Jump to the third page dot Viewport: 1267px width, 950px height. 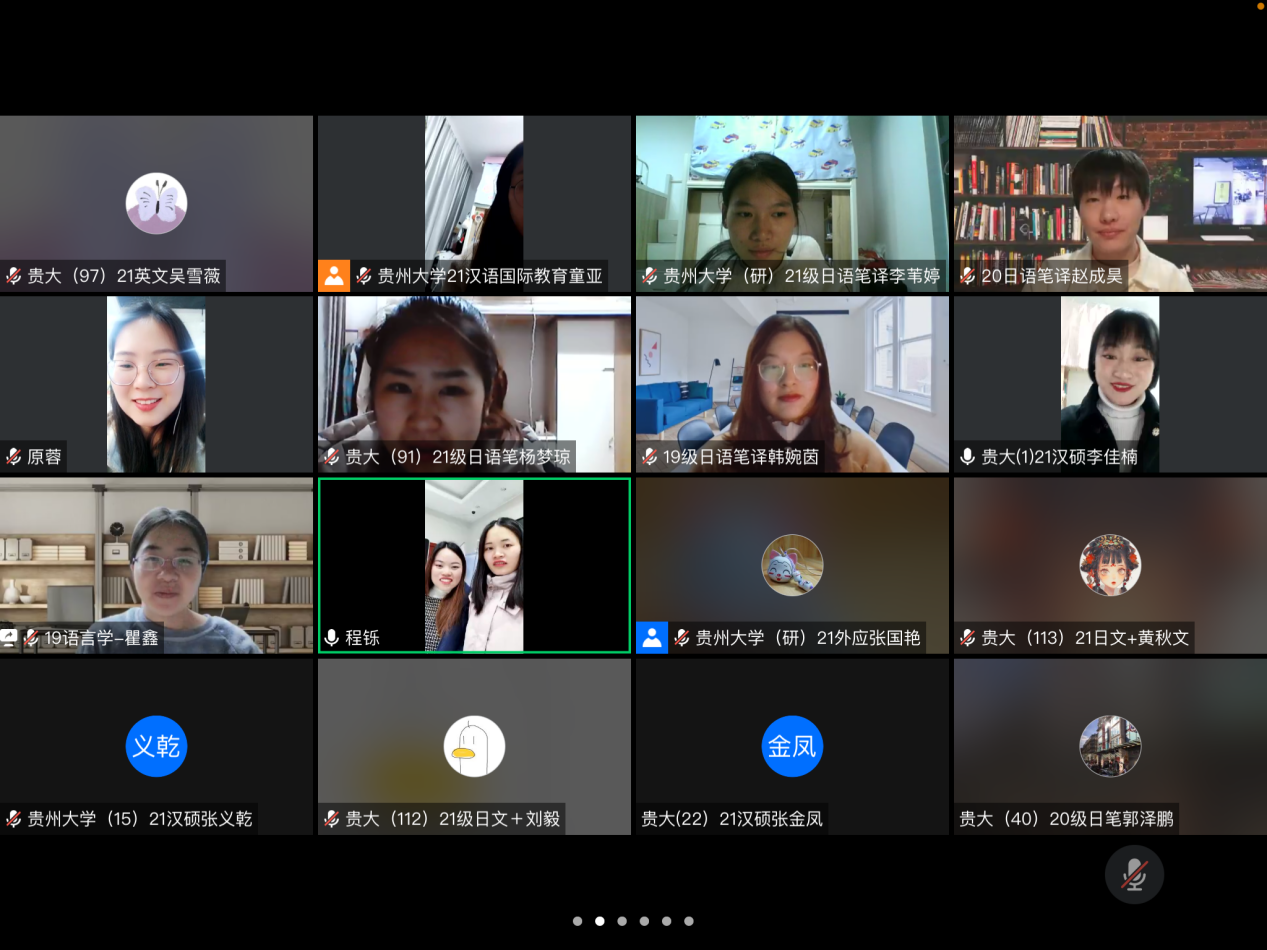pos(622,921)
